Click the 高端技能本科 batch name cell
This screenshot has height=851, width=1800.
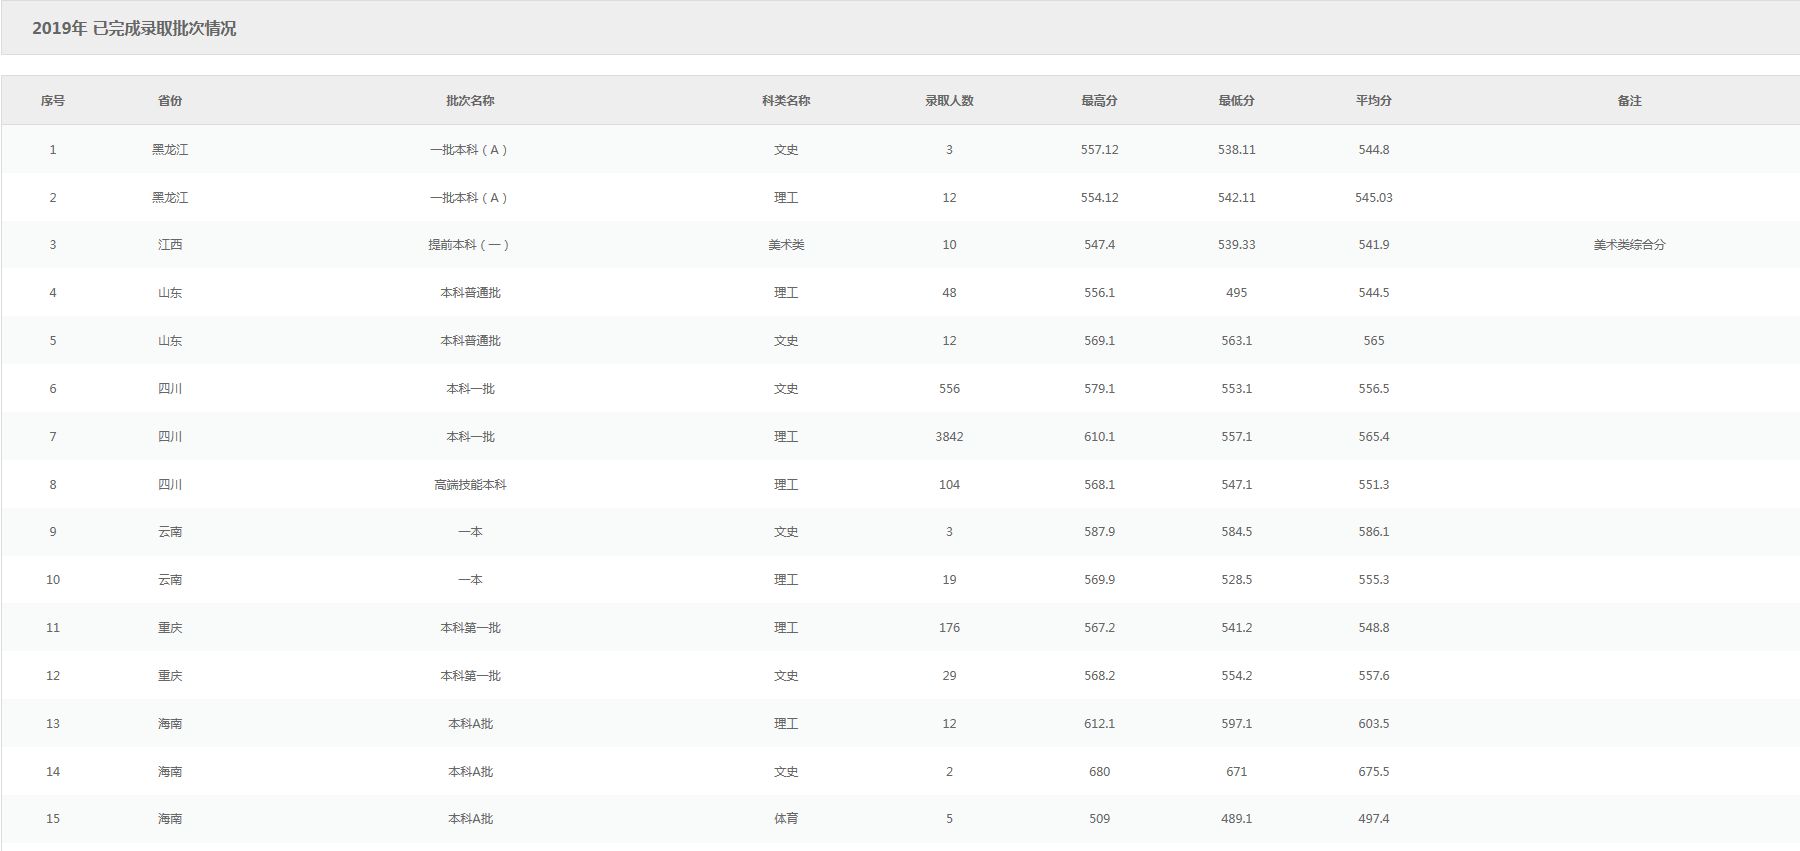pos(470,485)
